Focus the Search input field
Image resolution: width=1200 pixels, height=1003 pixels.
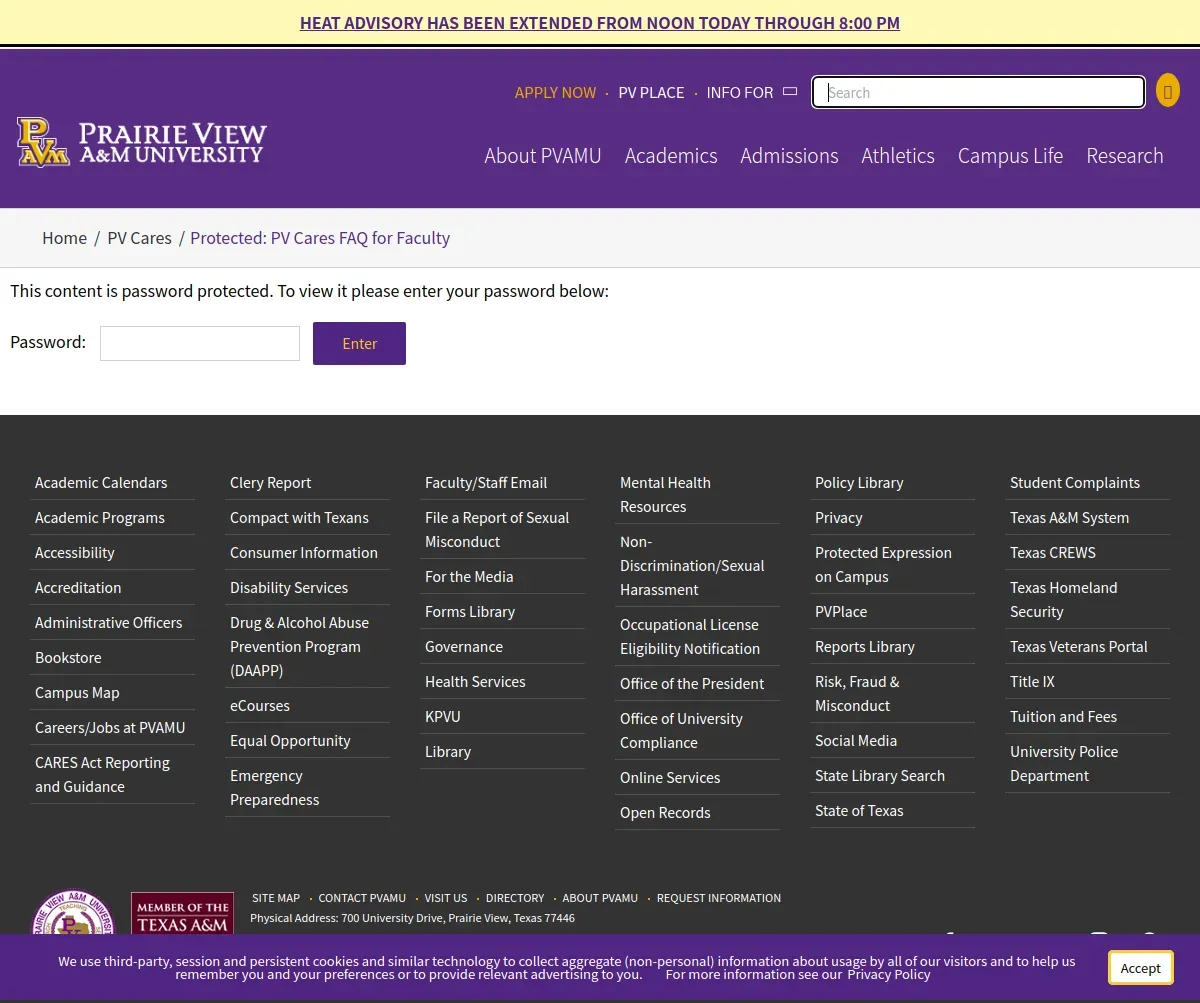coord(978,92)
